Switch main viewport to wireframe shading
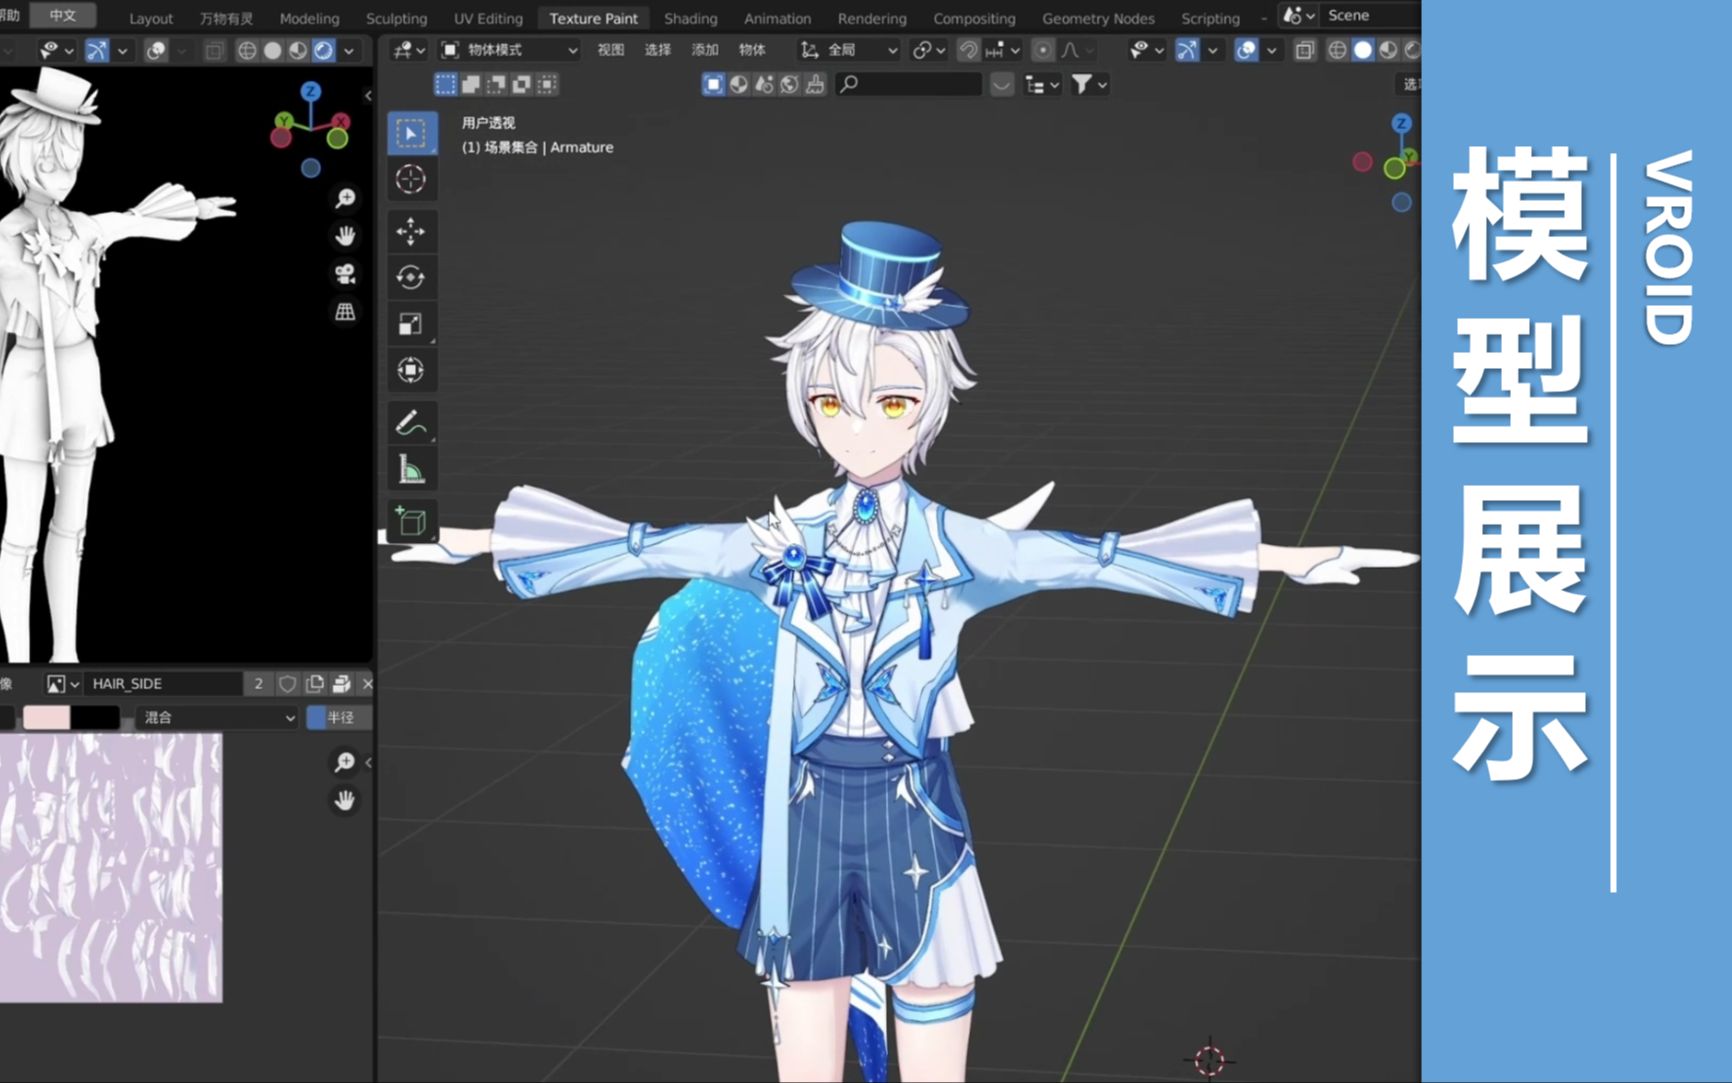1732x1083 pixels. point(1337,50)
